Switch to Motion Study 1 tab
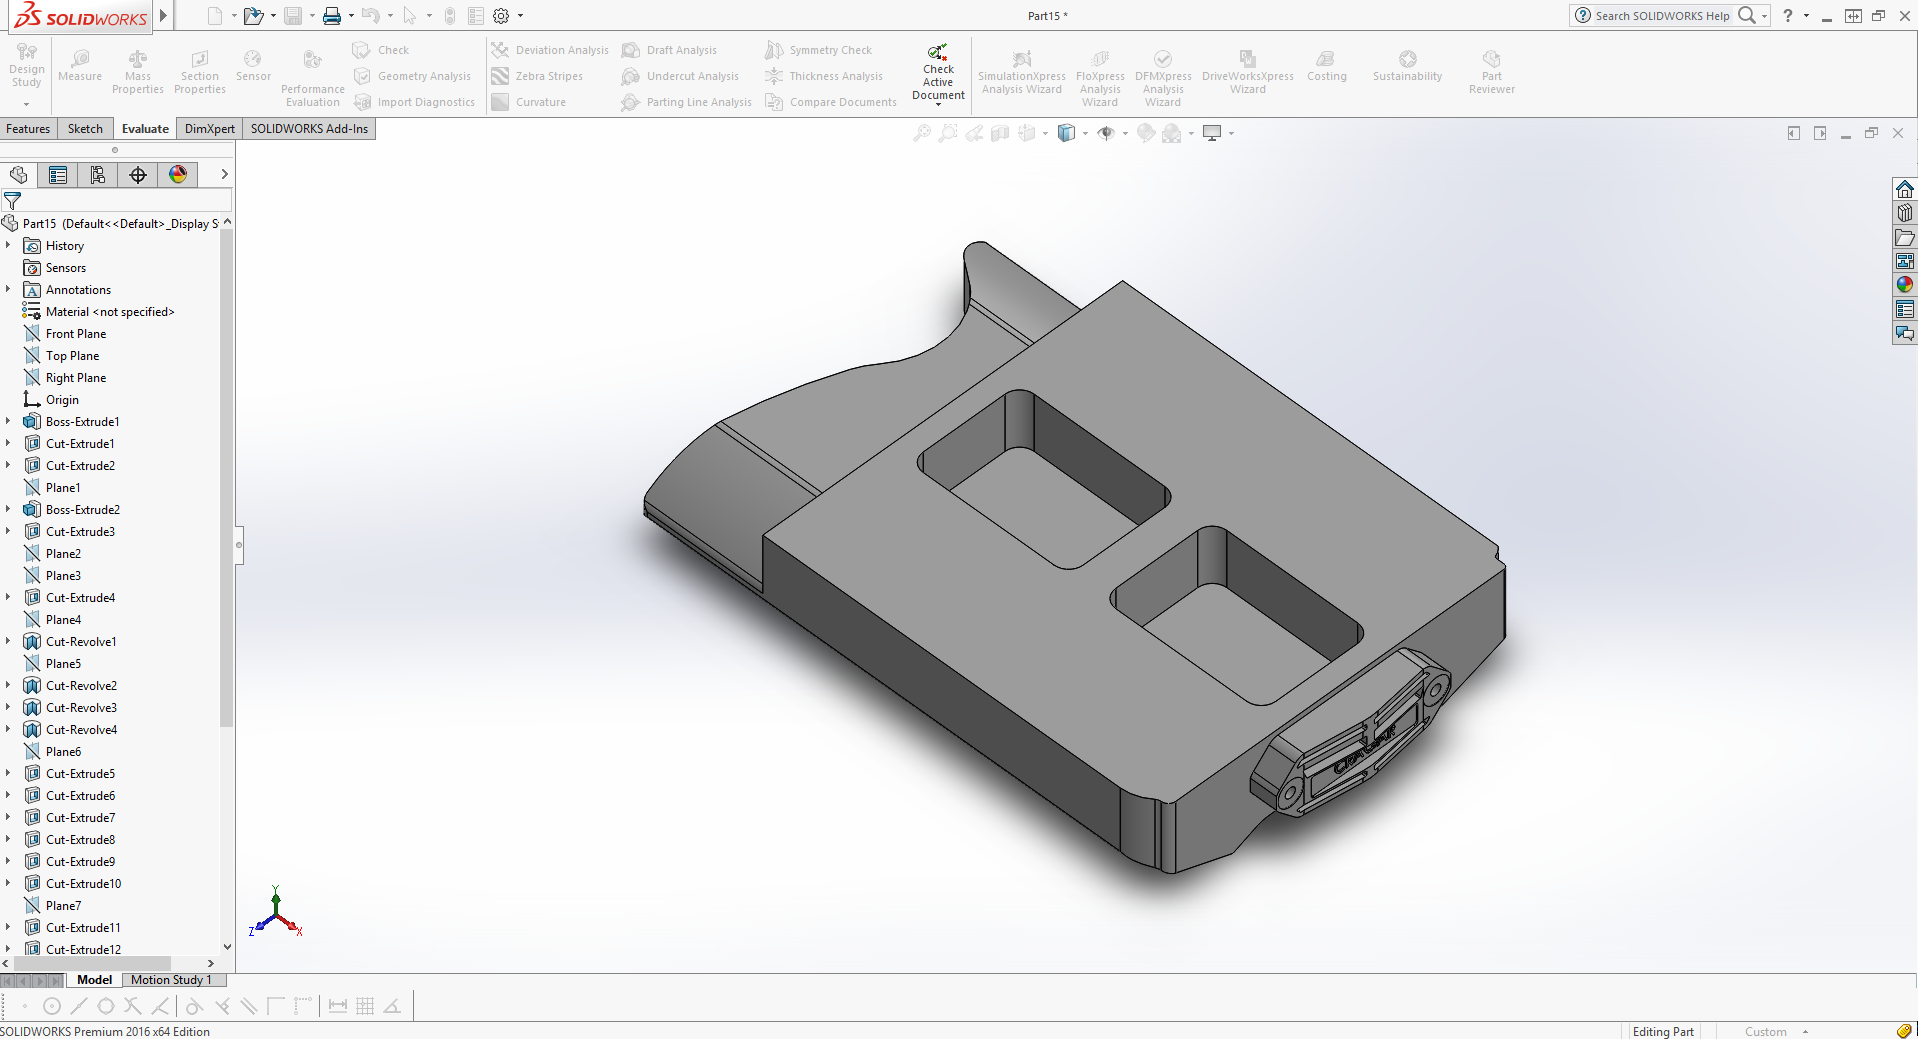This screenshot has height=1039, width=1918. pos(171,980)
